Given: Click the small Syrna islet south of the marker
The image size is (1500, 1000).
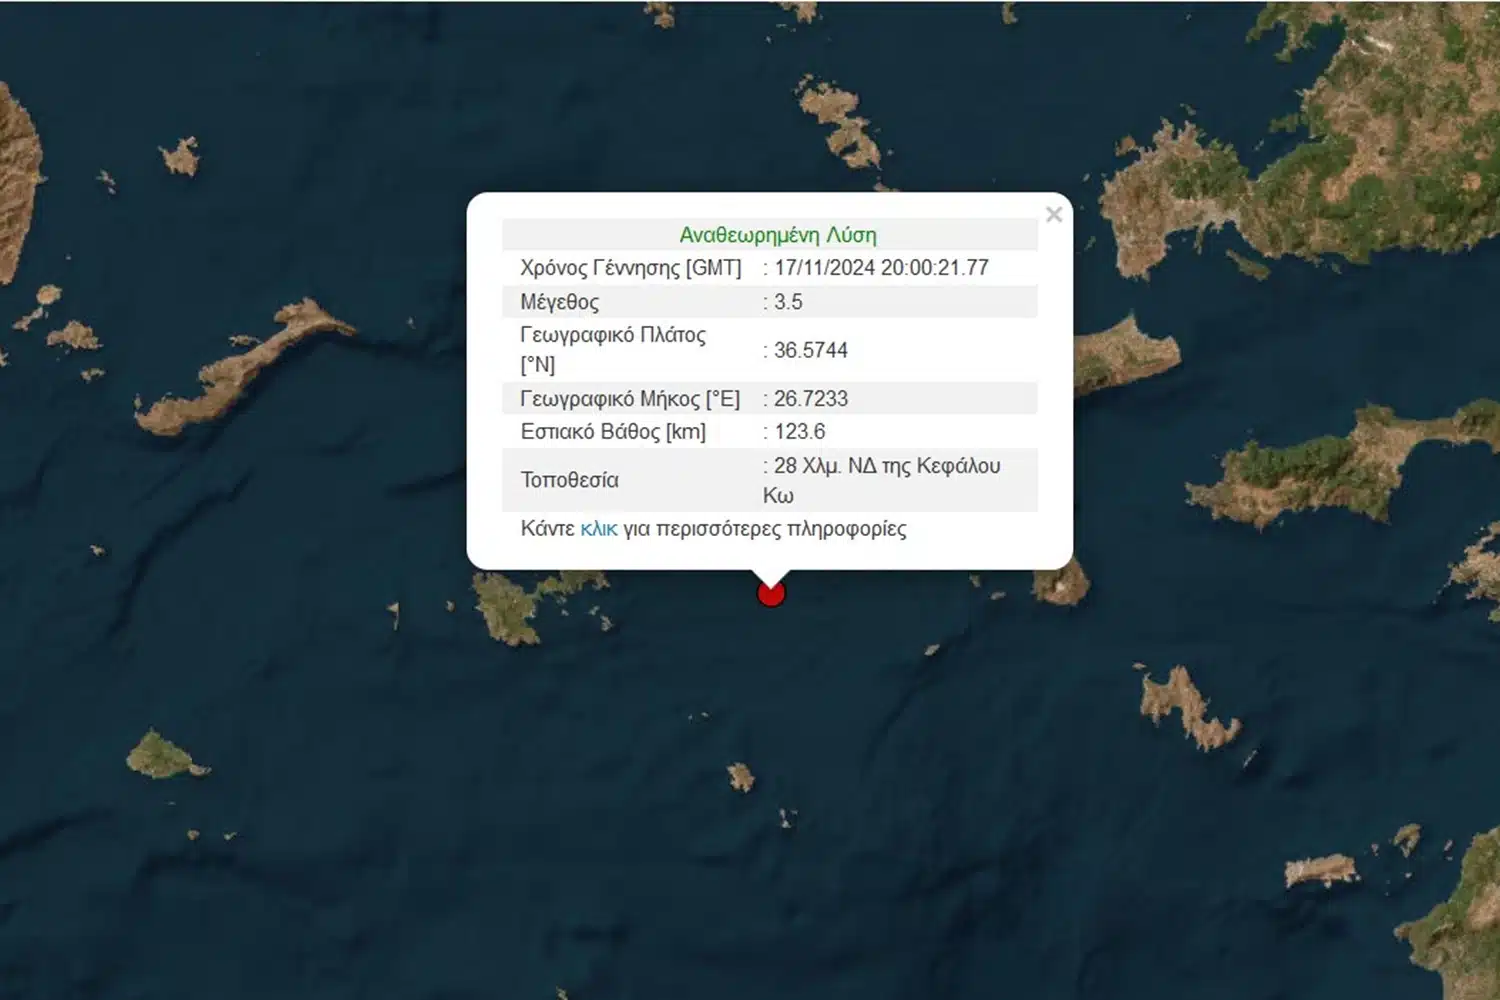Looking at the screenshot, I should tap(741, 777).
